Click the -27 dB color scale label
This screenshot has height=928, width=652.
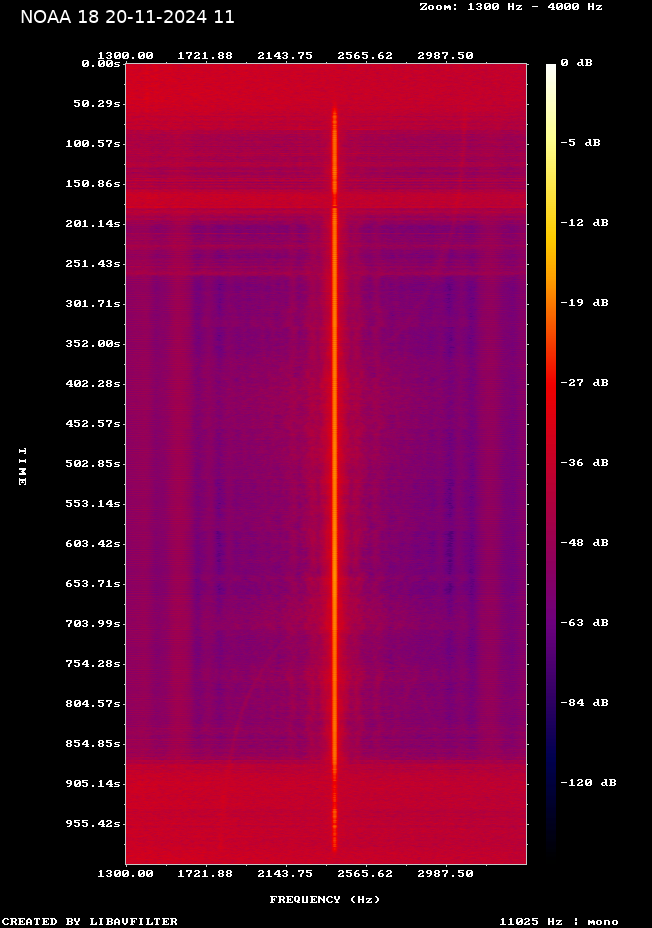click(584, 383)
